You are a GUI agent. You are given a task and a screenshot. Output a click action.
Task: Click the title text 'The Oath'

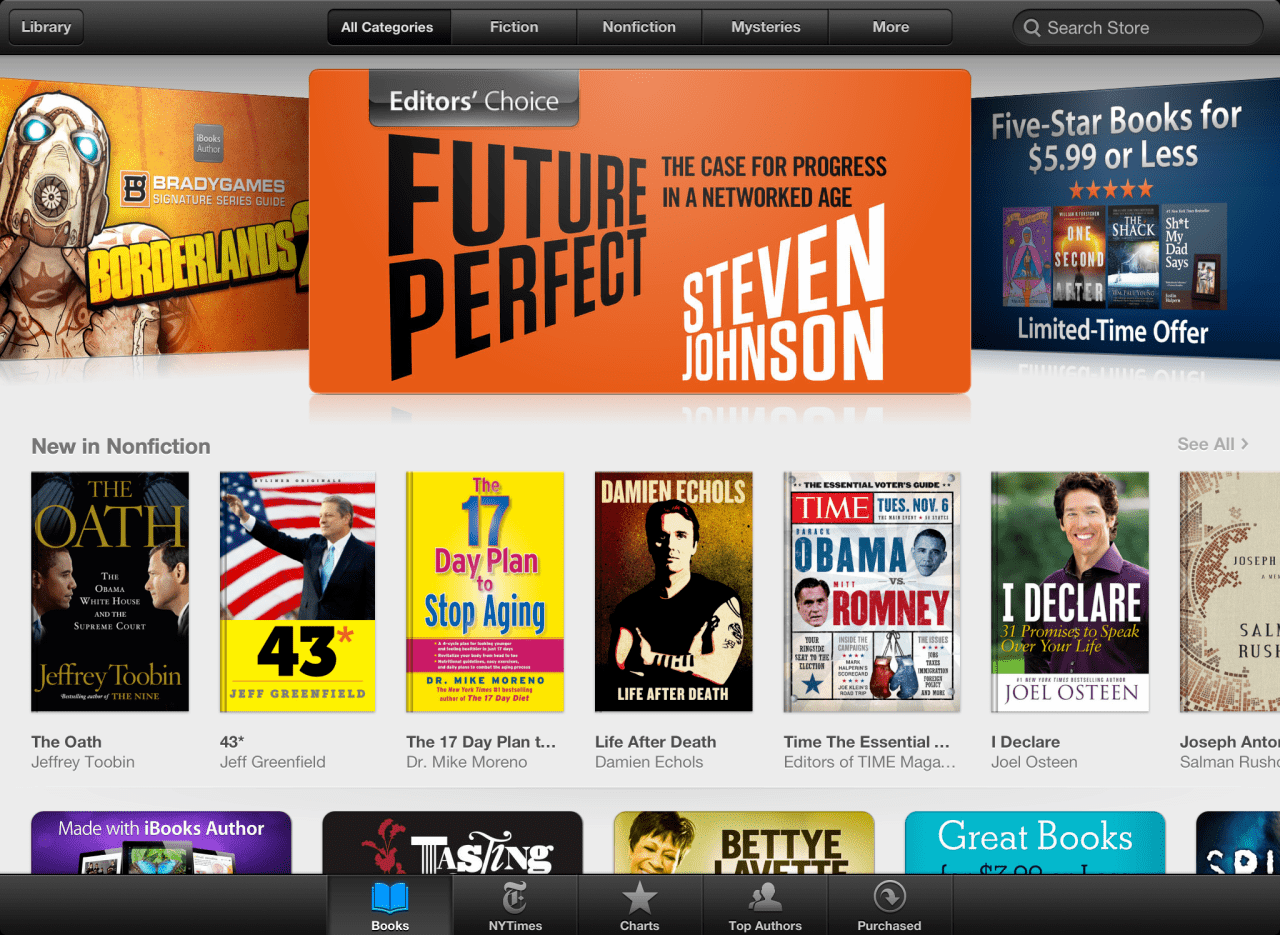point(66,742)
